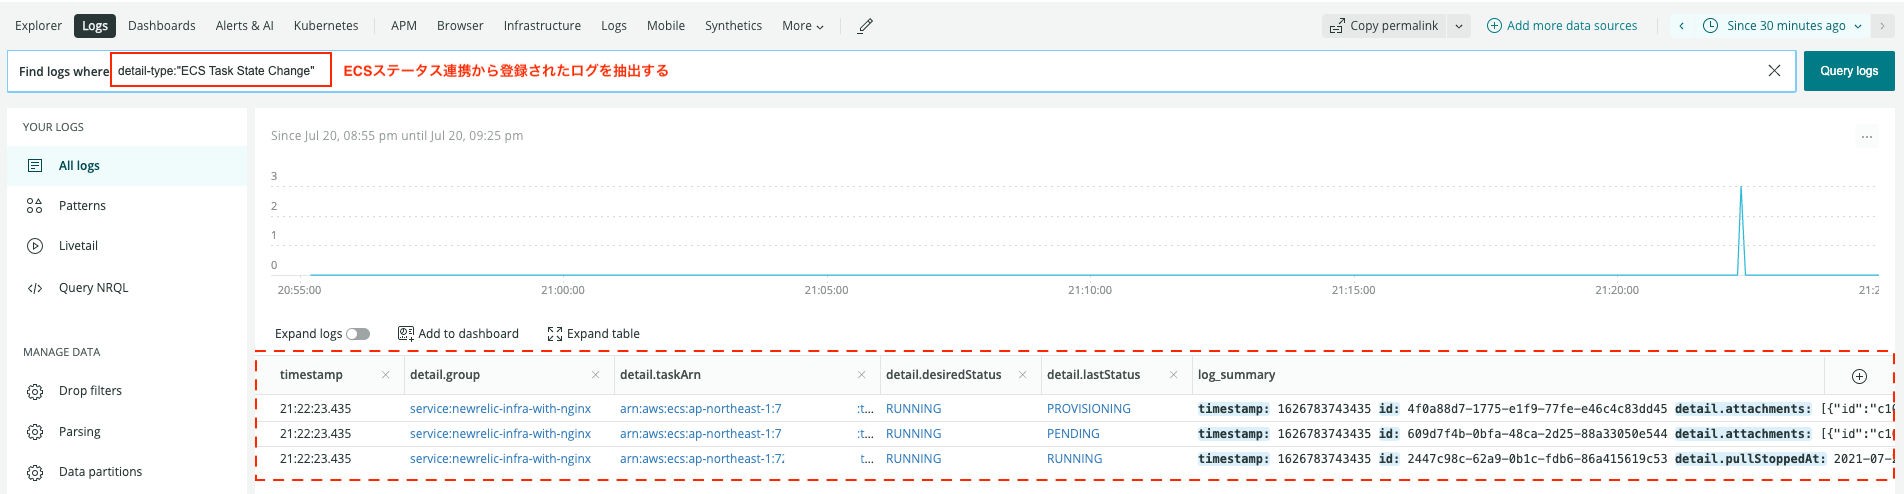Click the log_summary column header
This screenshot has height=494, width=1904.
pos(1236,375)
